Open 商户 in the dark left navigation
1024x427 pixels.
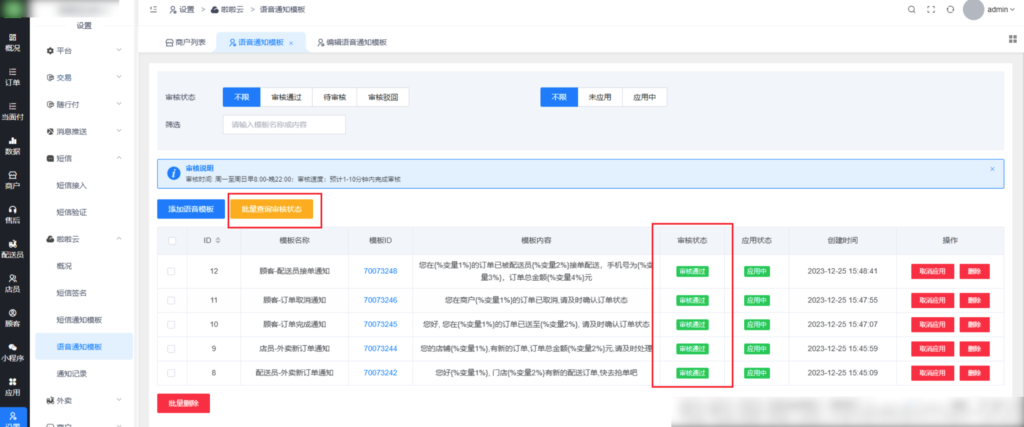click(x=13, y=180)
